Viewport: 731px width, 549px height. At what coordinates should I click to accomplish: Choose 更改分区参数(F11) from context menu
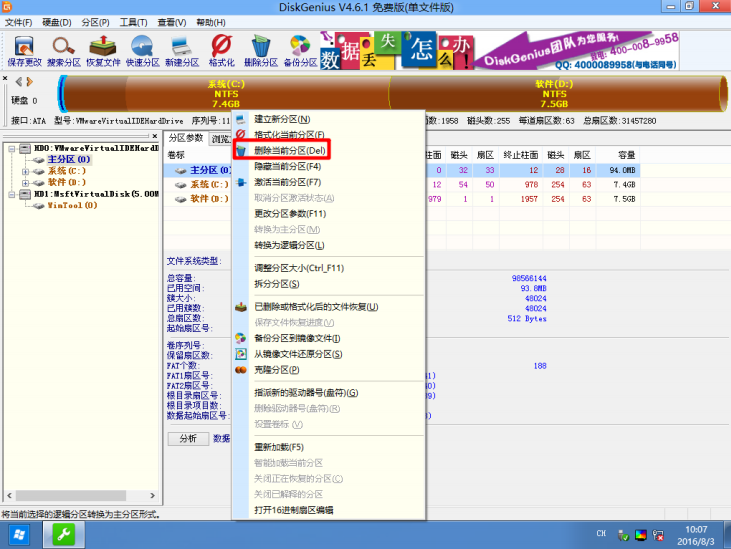tap(329, 213)
